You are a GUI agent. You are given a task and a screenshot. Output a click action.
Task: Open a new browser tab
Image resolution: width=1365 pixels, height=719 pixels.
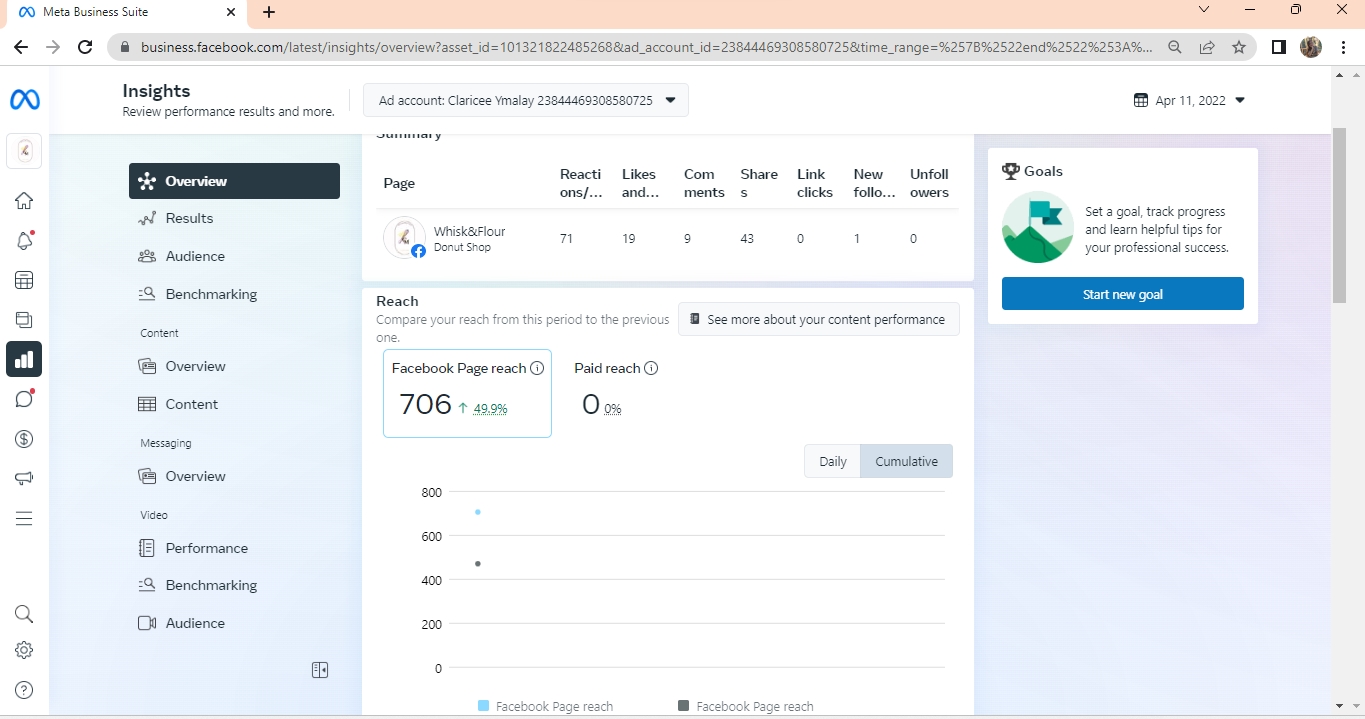tap(269, 12)
